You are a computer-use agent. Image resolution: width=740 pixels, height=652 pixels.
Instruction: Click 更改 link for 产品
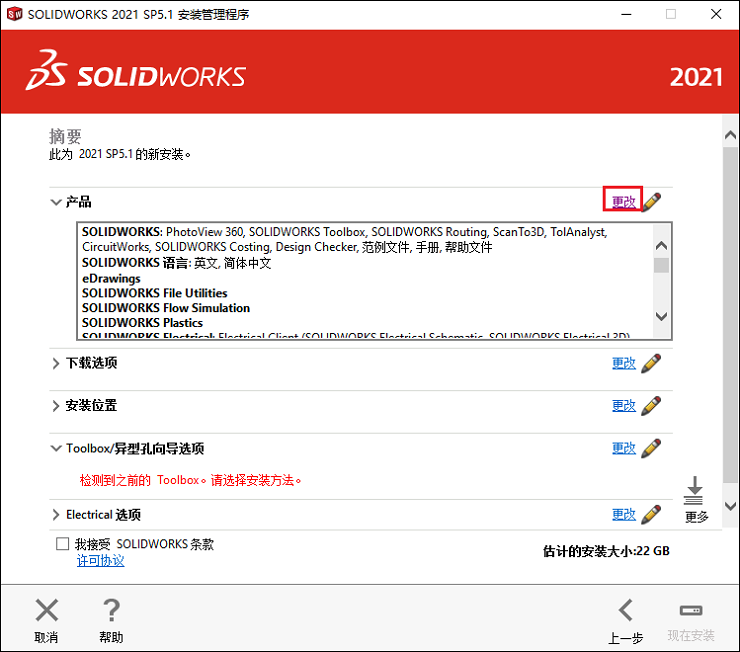(x=623, y=202)
